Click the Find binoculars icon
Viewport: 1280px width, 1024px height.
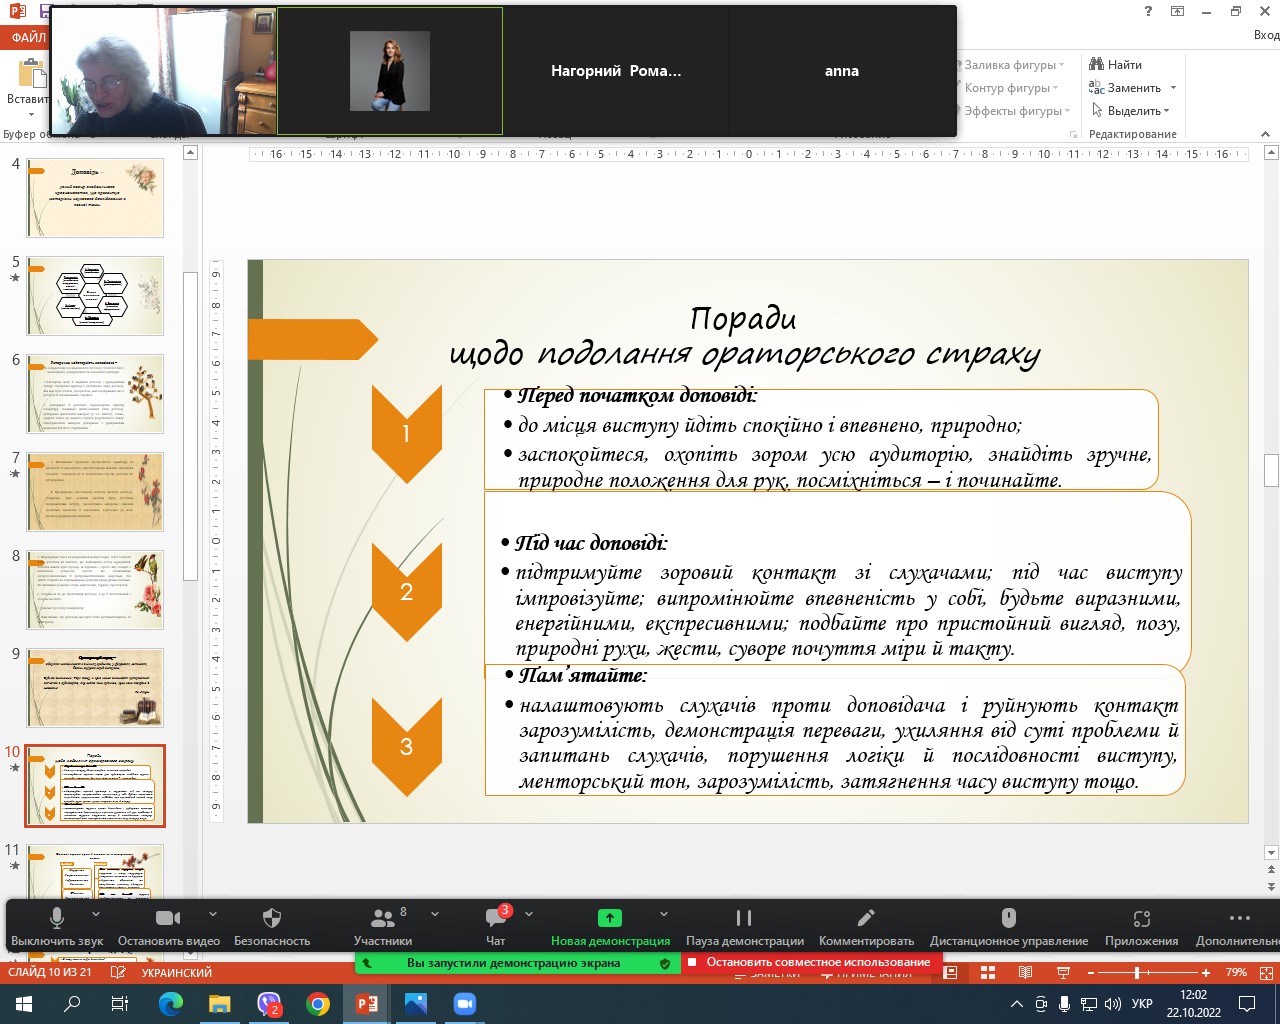tap(1097, 64)
